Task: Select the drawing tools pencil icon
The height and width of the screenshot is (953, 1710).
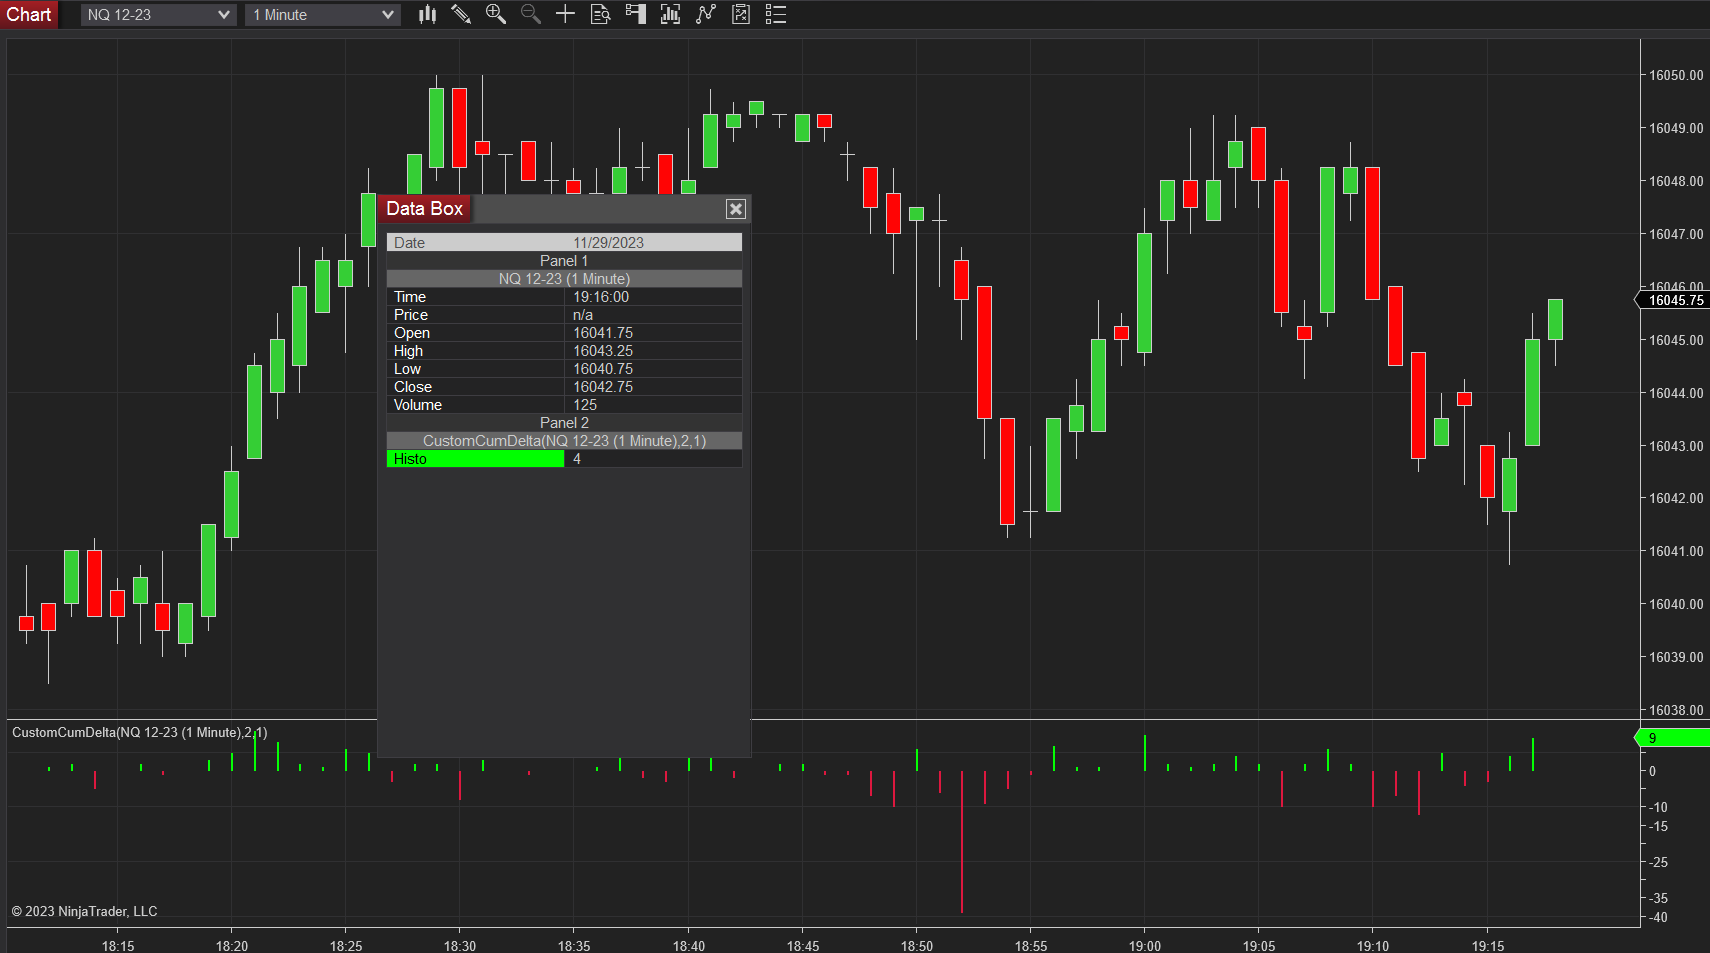Action: [x=461, y=14]
